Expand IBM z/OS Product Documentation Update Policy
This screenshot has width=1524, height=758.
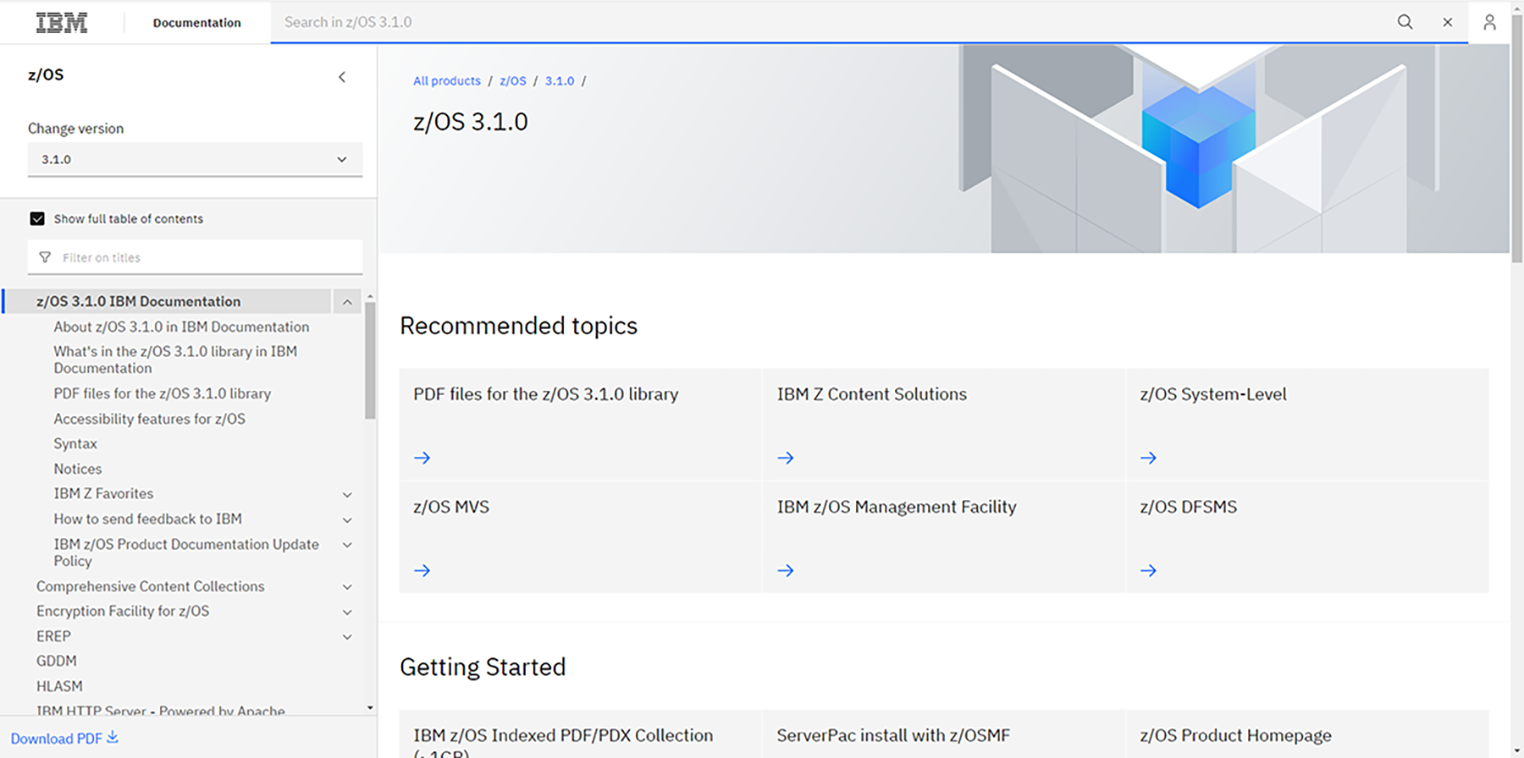click(x=347, y=545)
